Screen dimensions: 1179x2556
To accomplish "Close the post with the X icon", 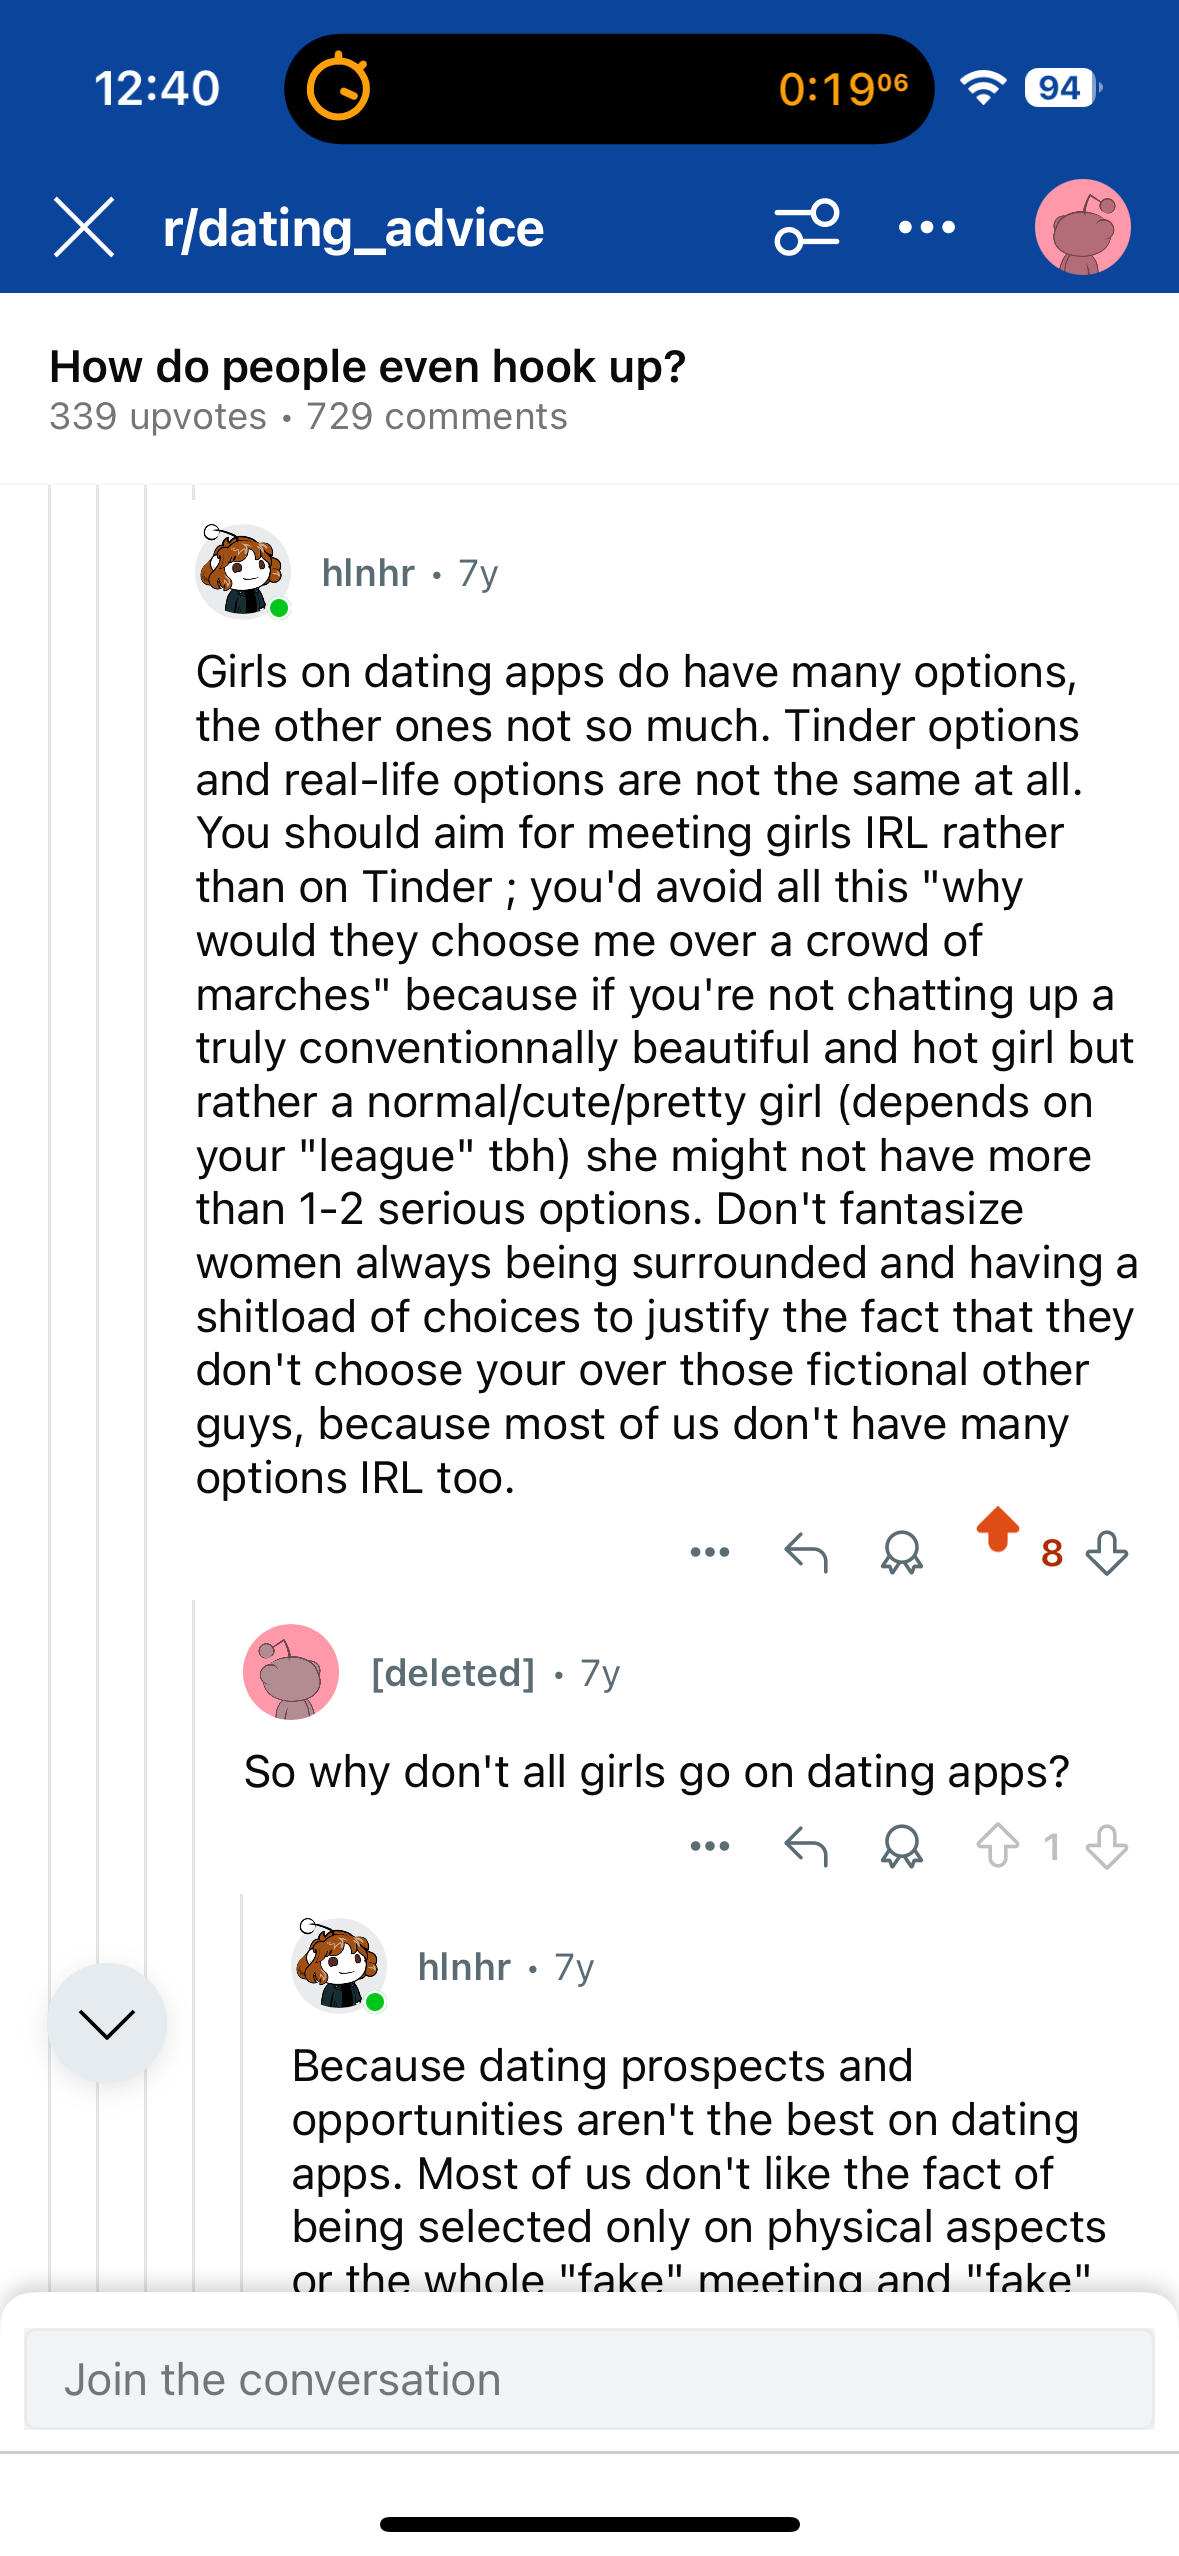I will [84, 227].
